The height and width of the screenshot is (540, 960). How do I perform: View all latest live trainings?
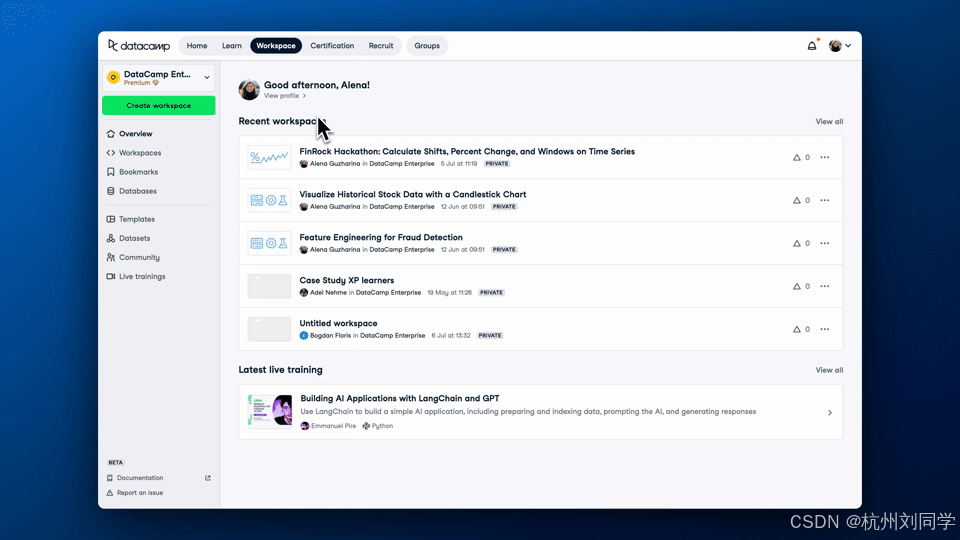pos(829,370)
